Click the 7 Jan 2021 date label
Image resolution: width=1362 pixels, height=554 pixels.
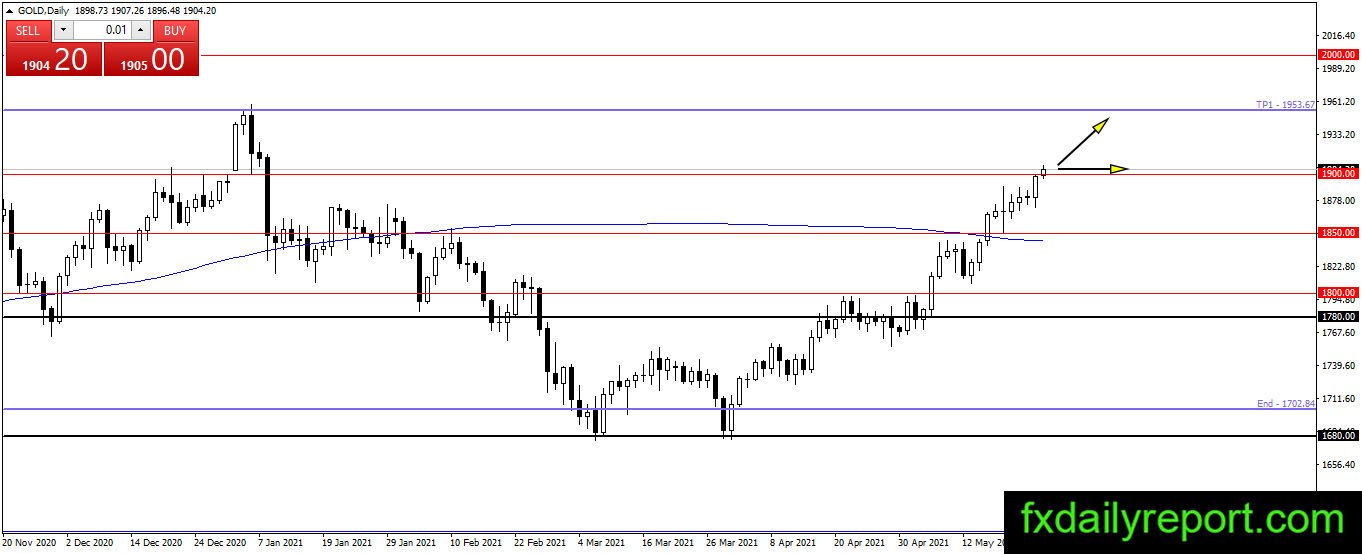281,543
